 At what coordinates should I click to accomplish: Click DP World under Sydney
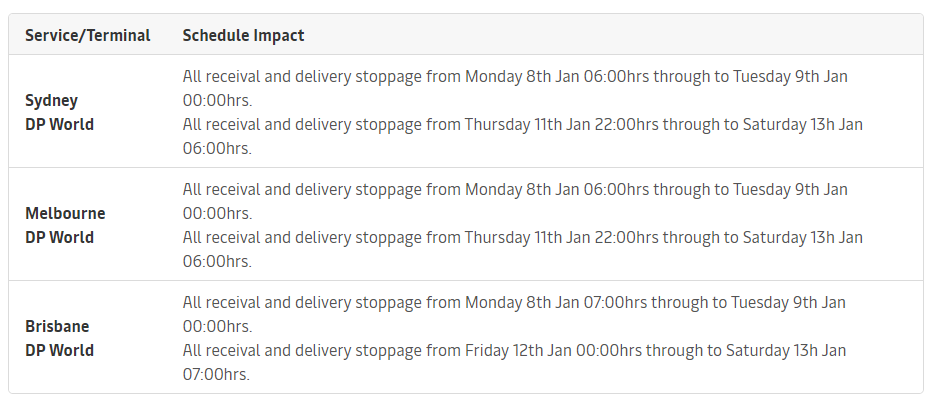[x=59, y=124]
